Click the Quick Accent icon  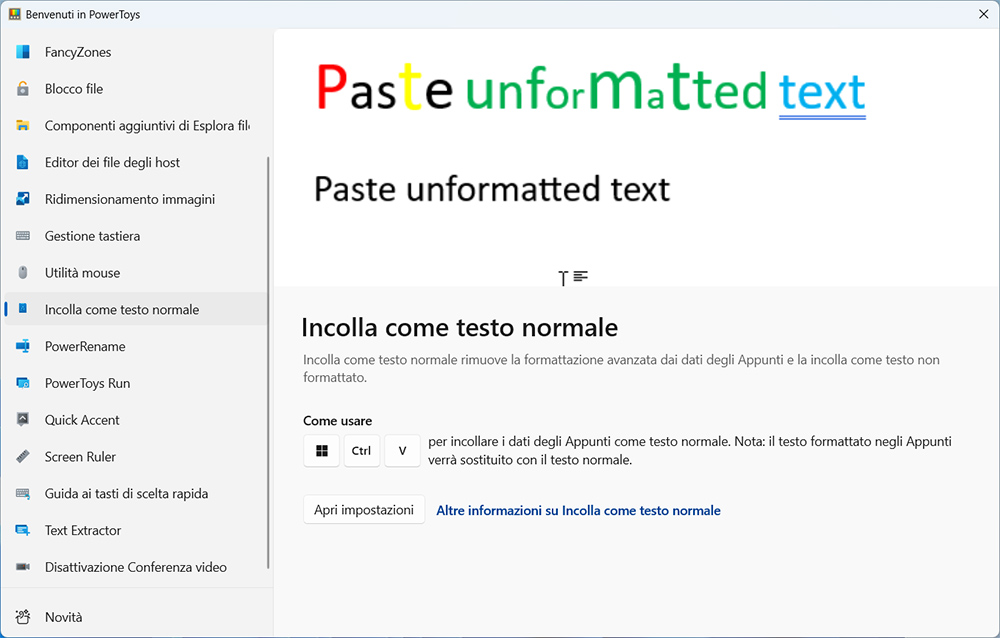click(23, 420)
